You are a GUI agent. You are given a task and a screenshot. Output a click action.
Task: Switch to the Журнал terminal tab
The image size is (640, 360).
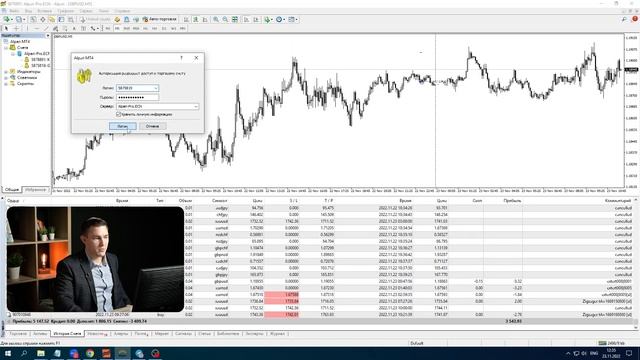(278, 334)
